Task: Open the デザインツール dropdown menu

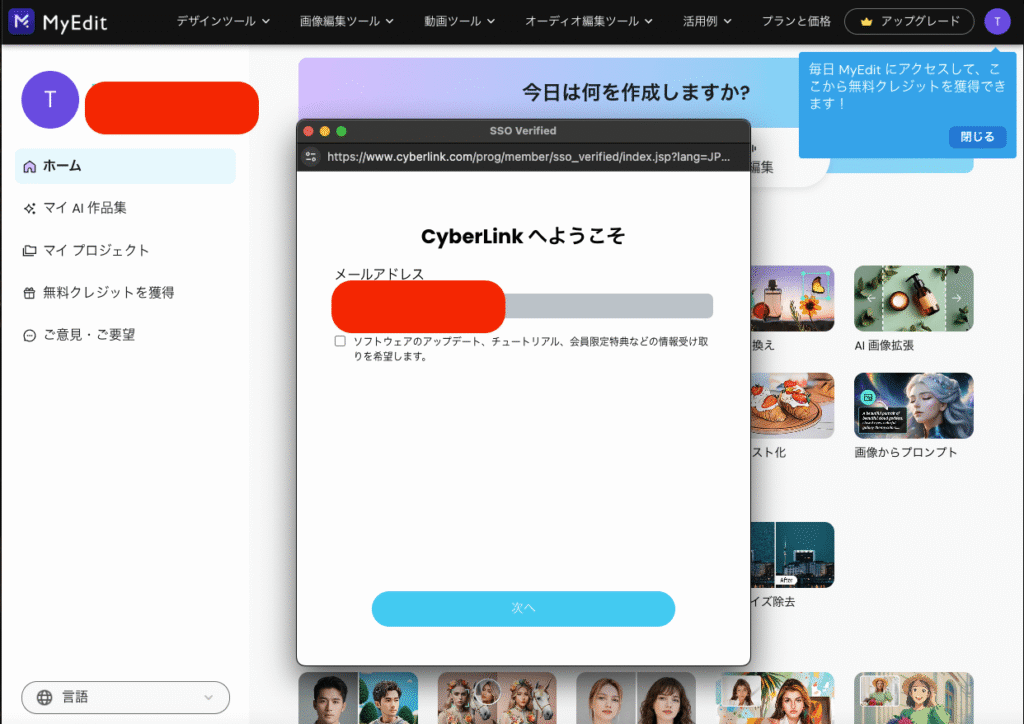Action: pos(223,21)
